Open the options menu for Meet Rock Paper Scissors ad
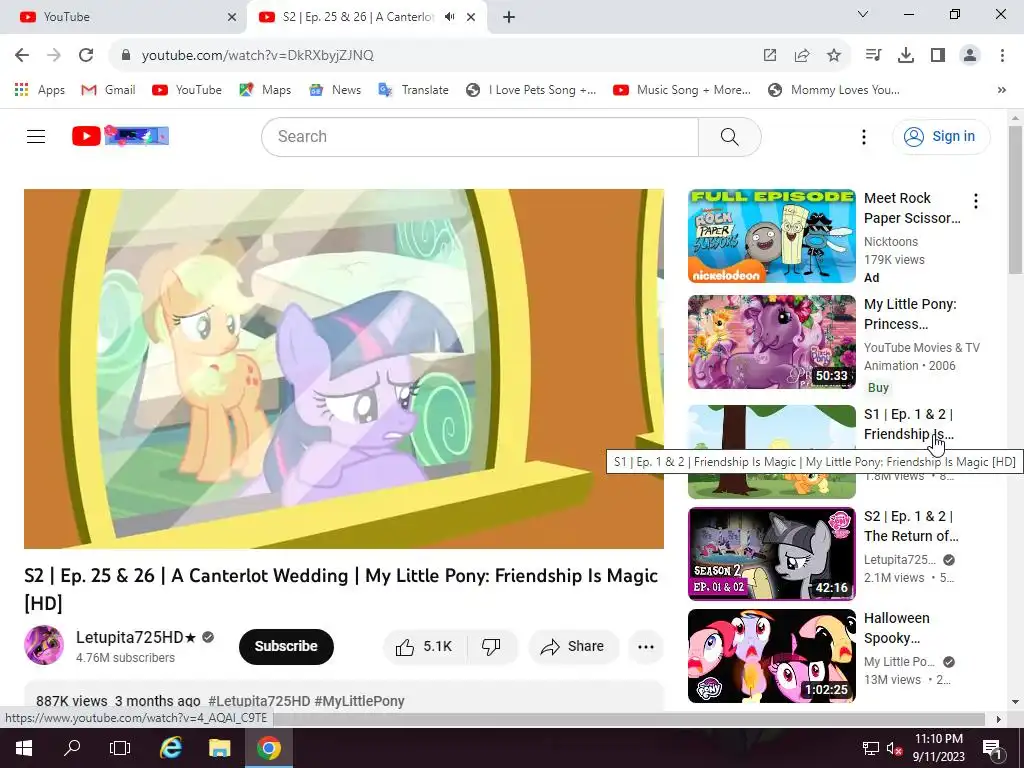The height and width of the screenshot is (768, 1024). (x=976, y=201)
